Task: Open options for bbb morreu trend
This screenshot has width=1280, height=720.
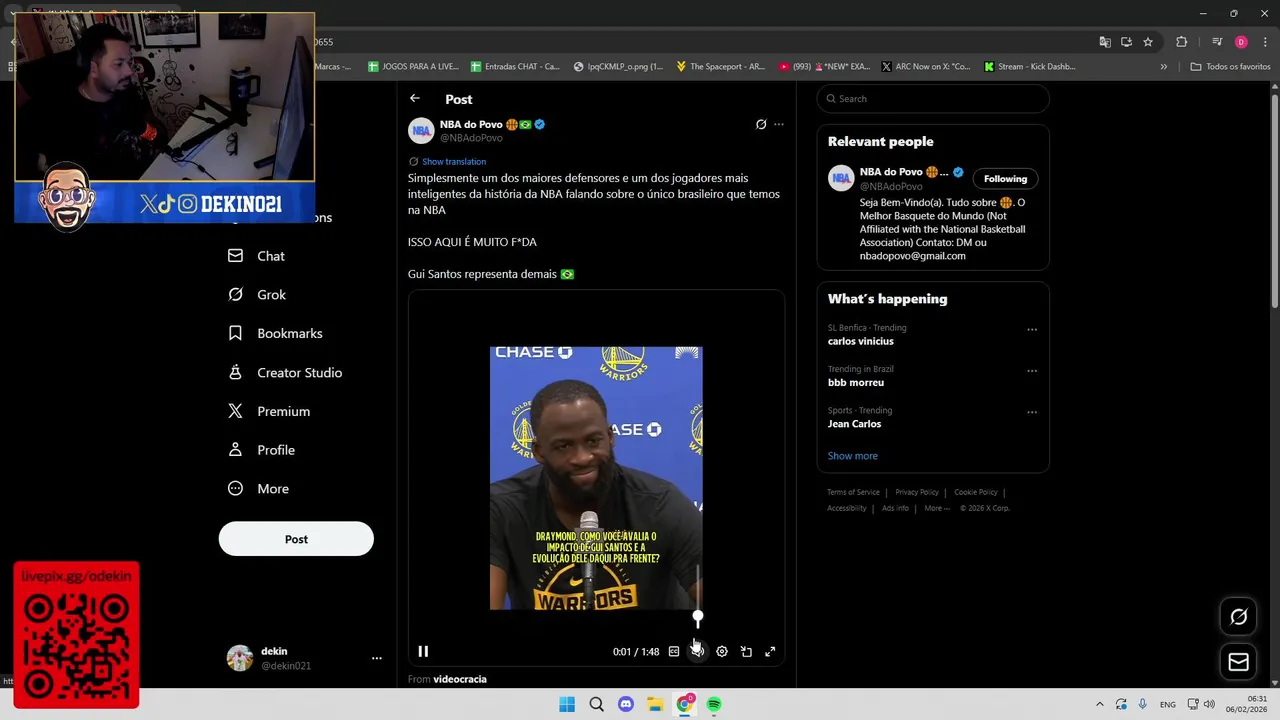Action: point(1032,371)
